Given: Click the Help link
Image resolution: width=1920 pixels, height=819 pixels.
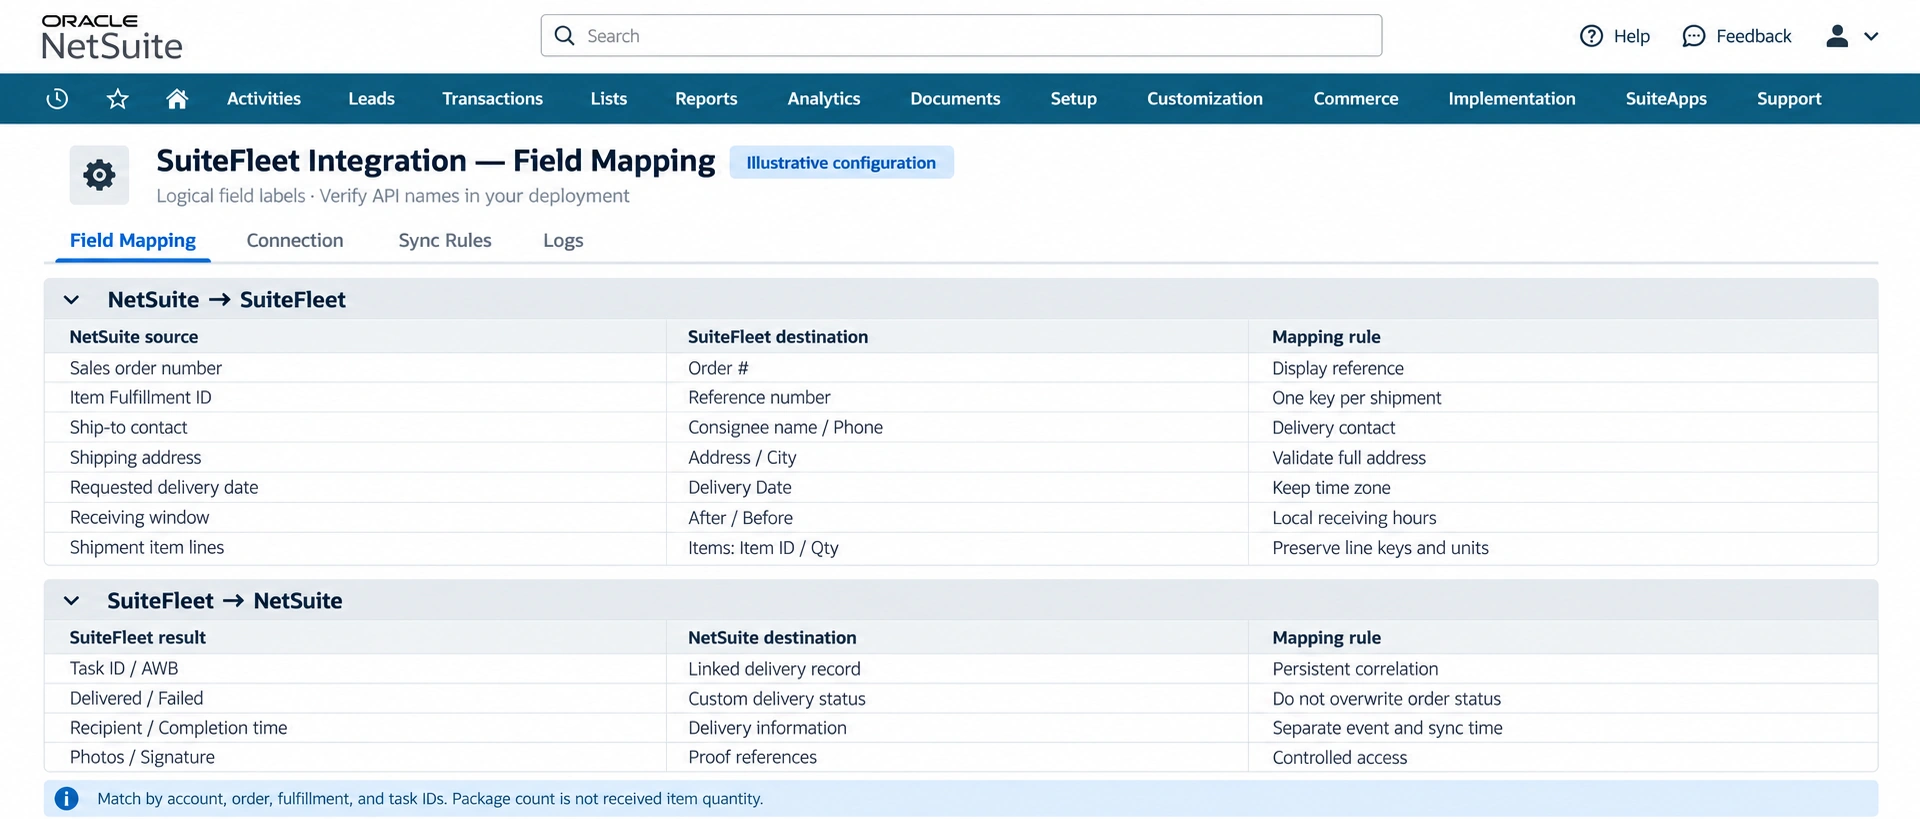Looking at the screenshot, I should pos(1631,36).
